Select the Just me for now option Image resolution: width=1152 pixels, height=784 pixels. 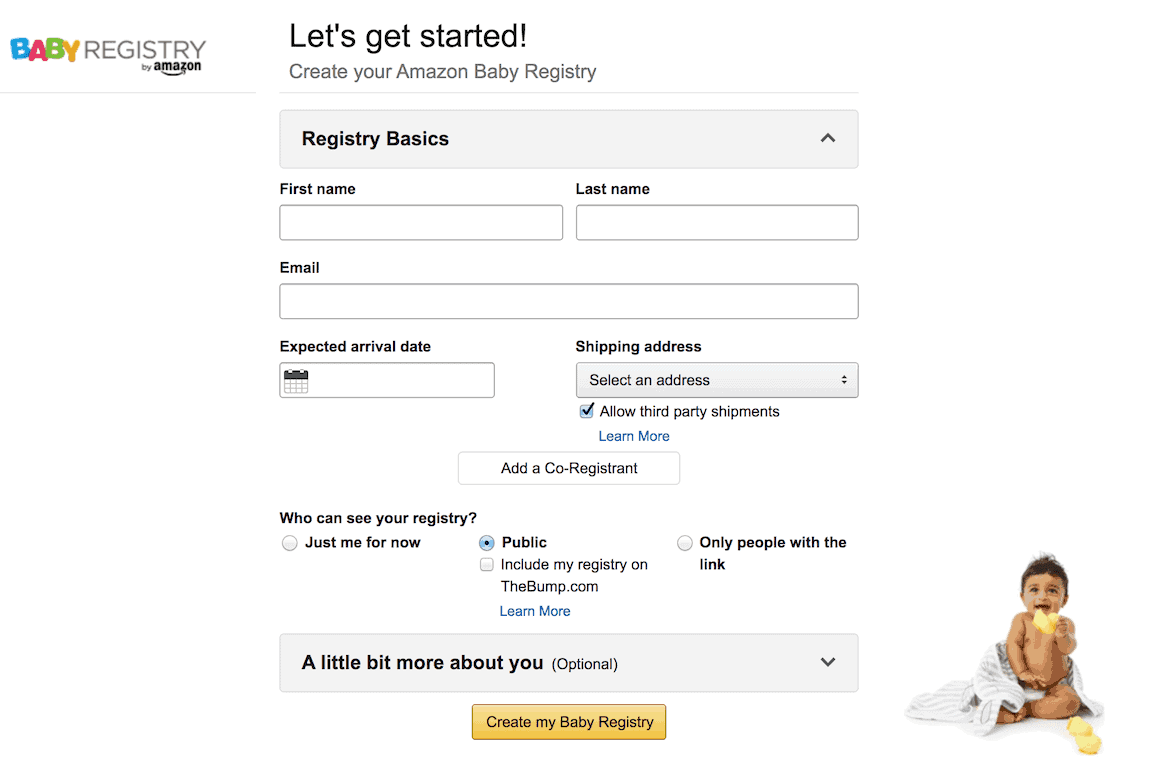pos(289,543)
